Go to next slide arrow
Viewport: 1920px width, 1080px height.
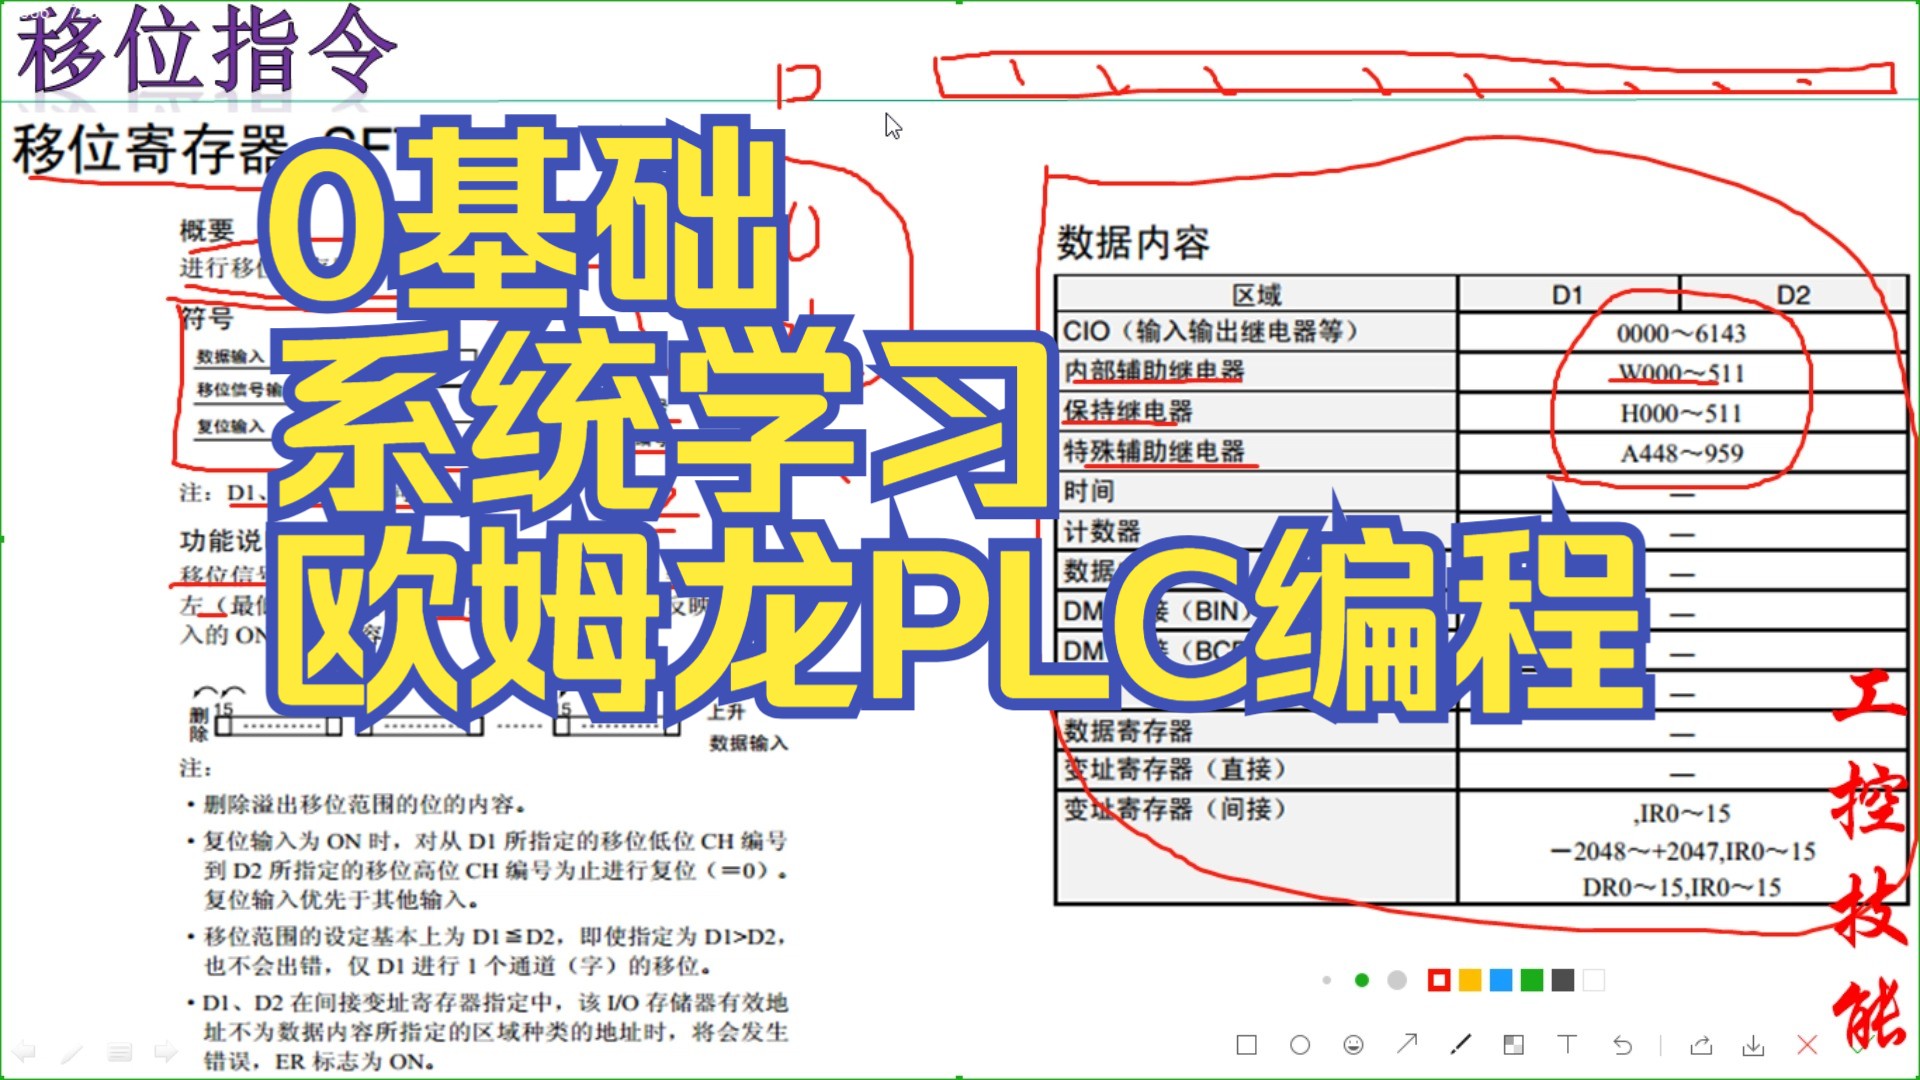(x=166, y=1052)
